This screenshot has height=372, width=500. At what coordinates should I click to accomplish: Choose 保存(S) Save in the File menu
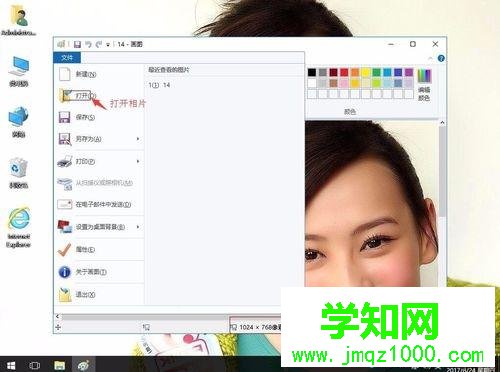[99, 117]
